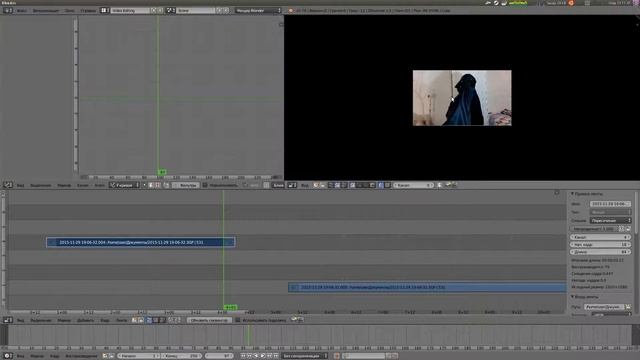Click the Начало start frame field
640x360 pixels.
point(139,356)
